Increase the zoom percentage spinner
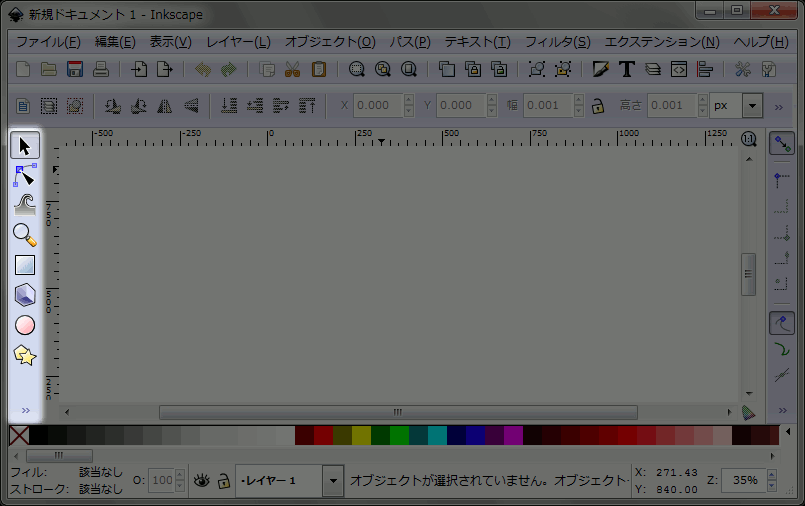Screen dimensions: 805x506 (x=771, y=475)
